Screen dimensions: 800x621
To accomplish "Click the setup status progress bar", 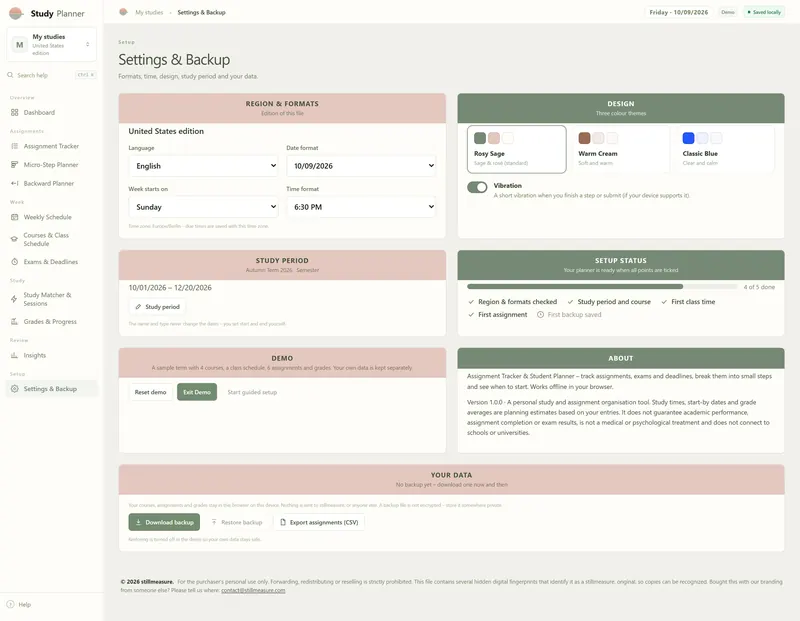I will tap(602, 287).
